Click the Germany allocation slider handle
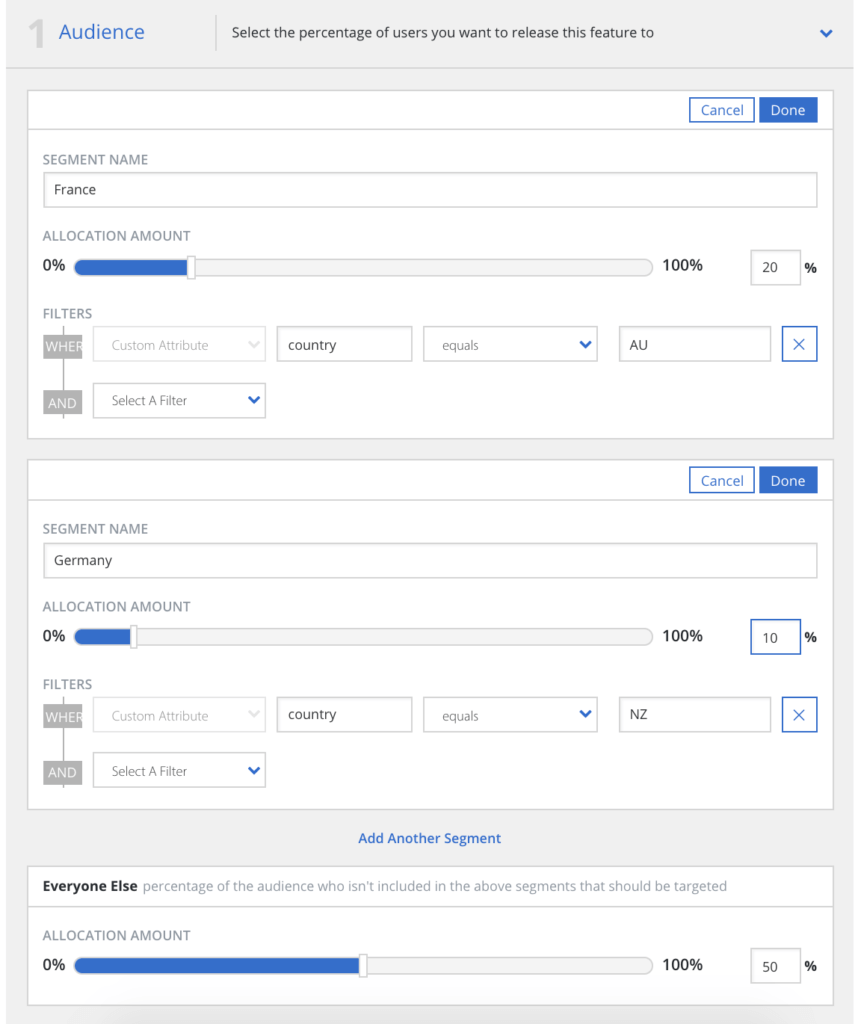Viewport: 858px width, 1024px height. point(133,636)
